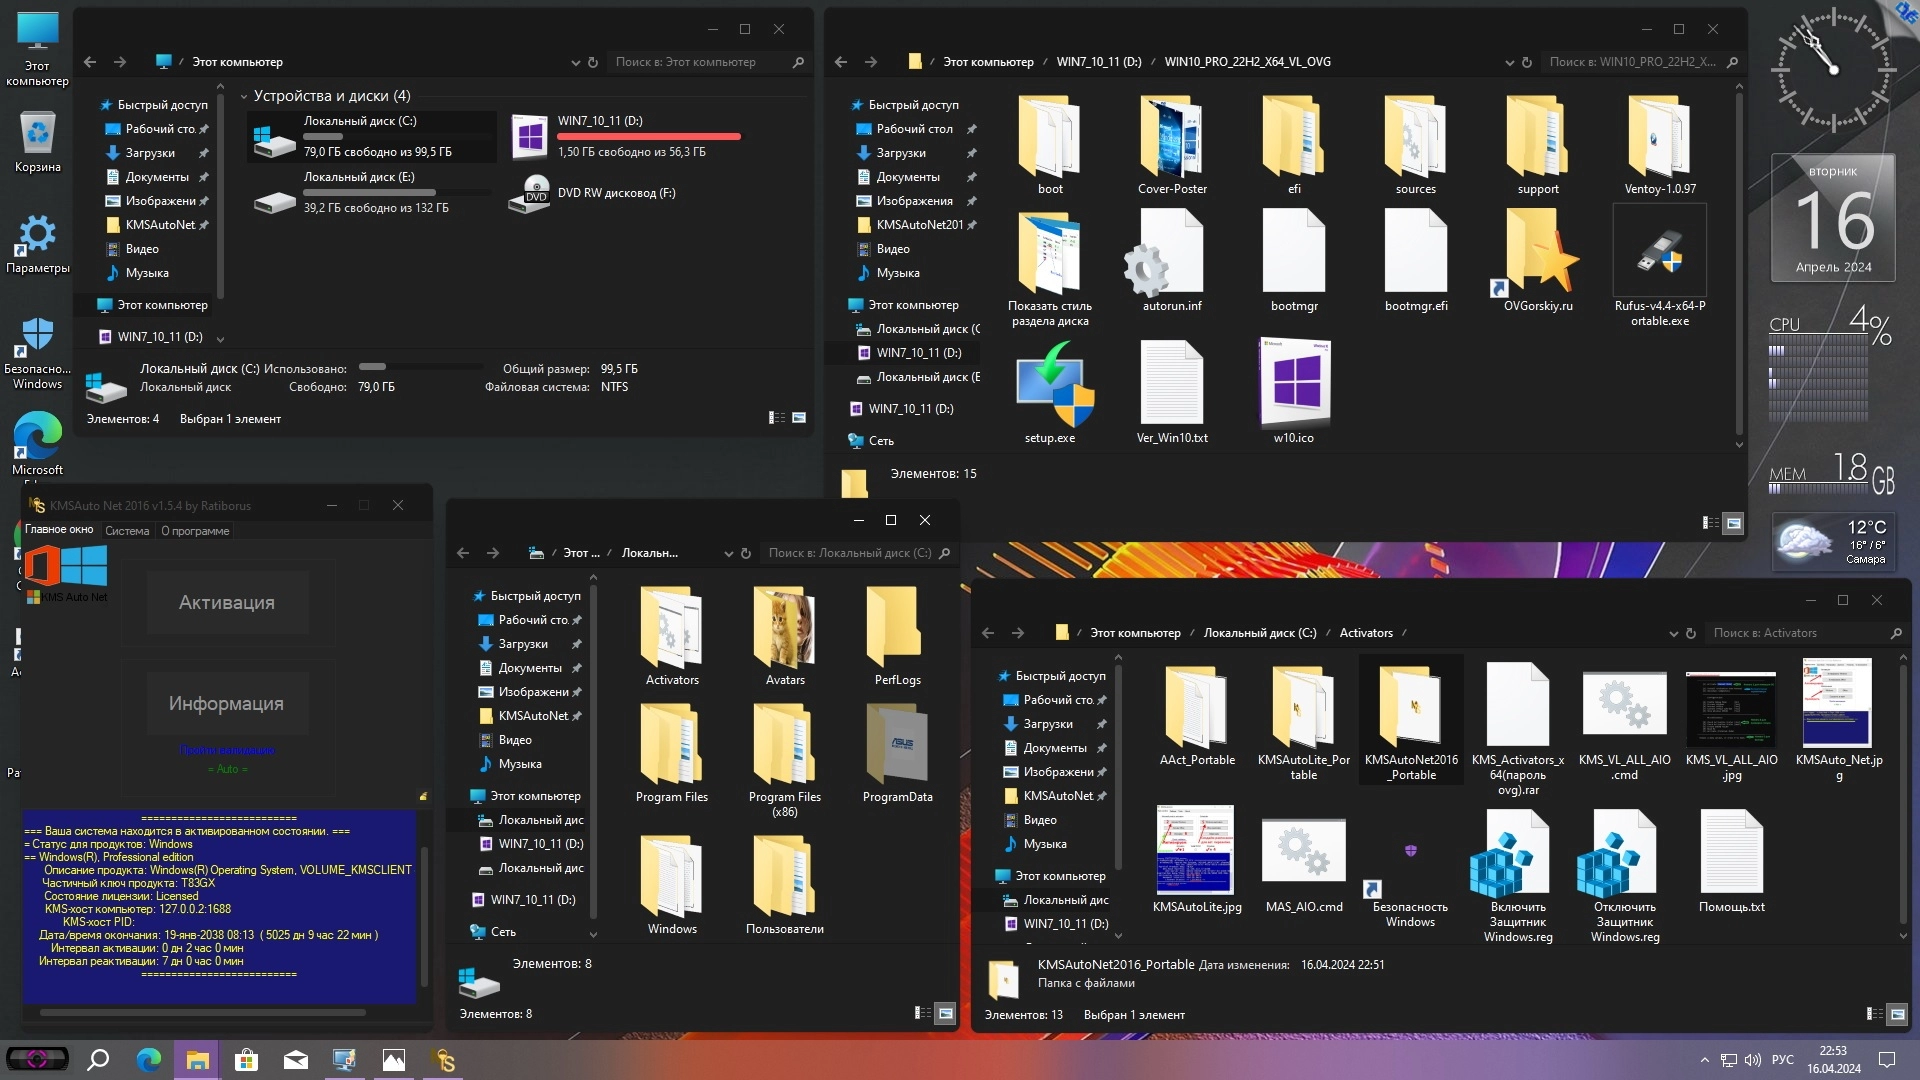The image size is (1920, 1080).
Task: Switch to details view in Activators window
Action: click(1875, 1014)
